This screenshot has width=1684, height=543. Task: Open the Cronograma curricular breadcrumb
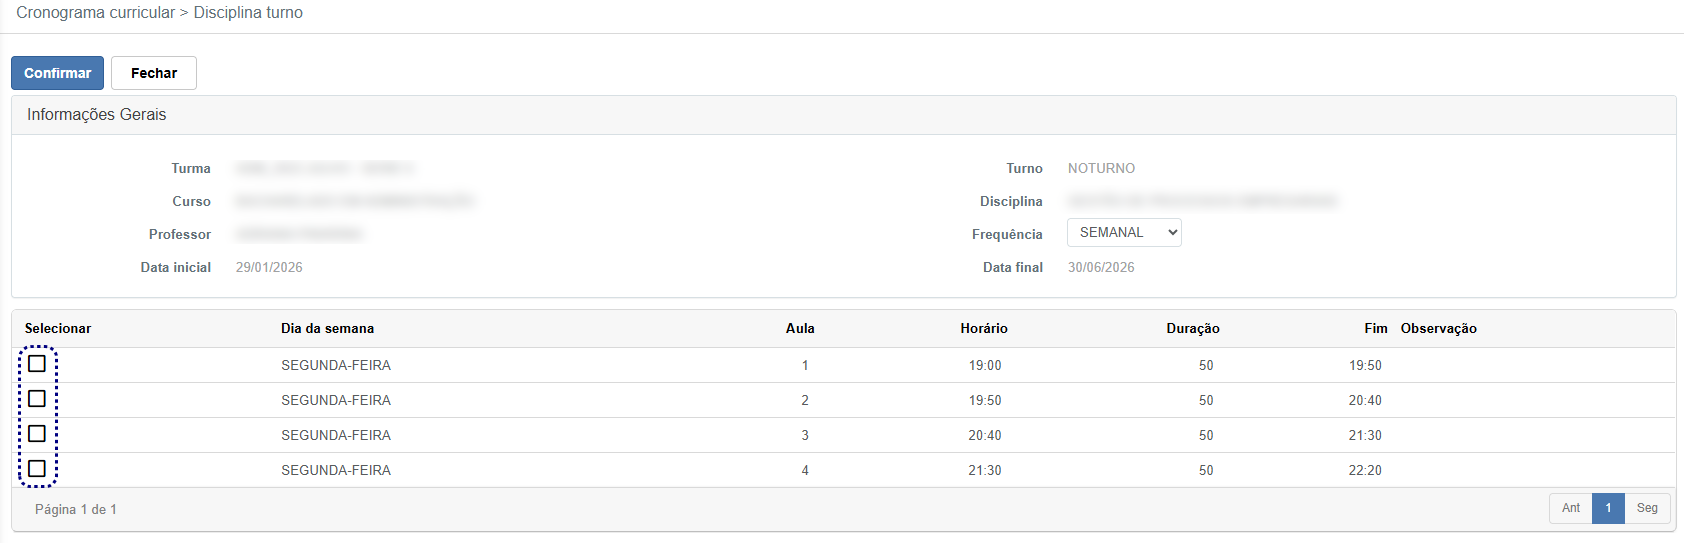[95, 13]
